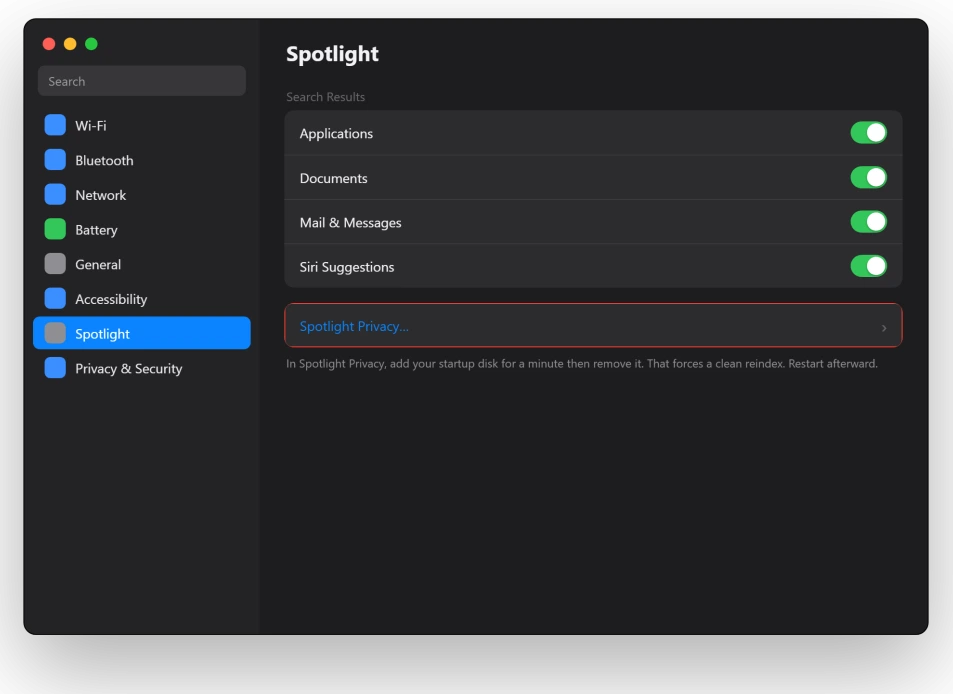Click the Siri Suggestions label
This screenshot has width=953, height=694.
click(x=347, y=267)
